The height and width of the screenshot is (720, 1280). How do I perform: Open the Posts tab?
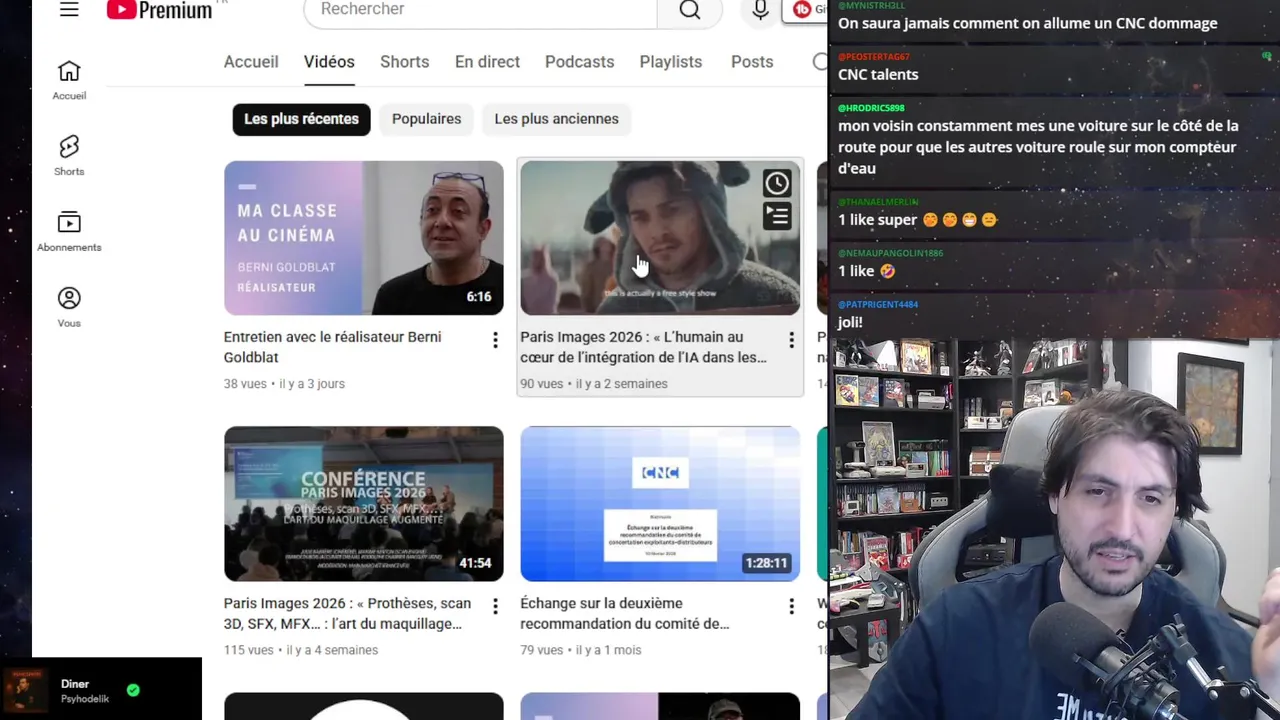[752, 62]
